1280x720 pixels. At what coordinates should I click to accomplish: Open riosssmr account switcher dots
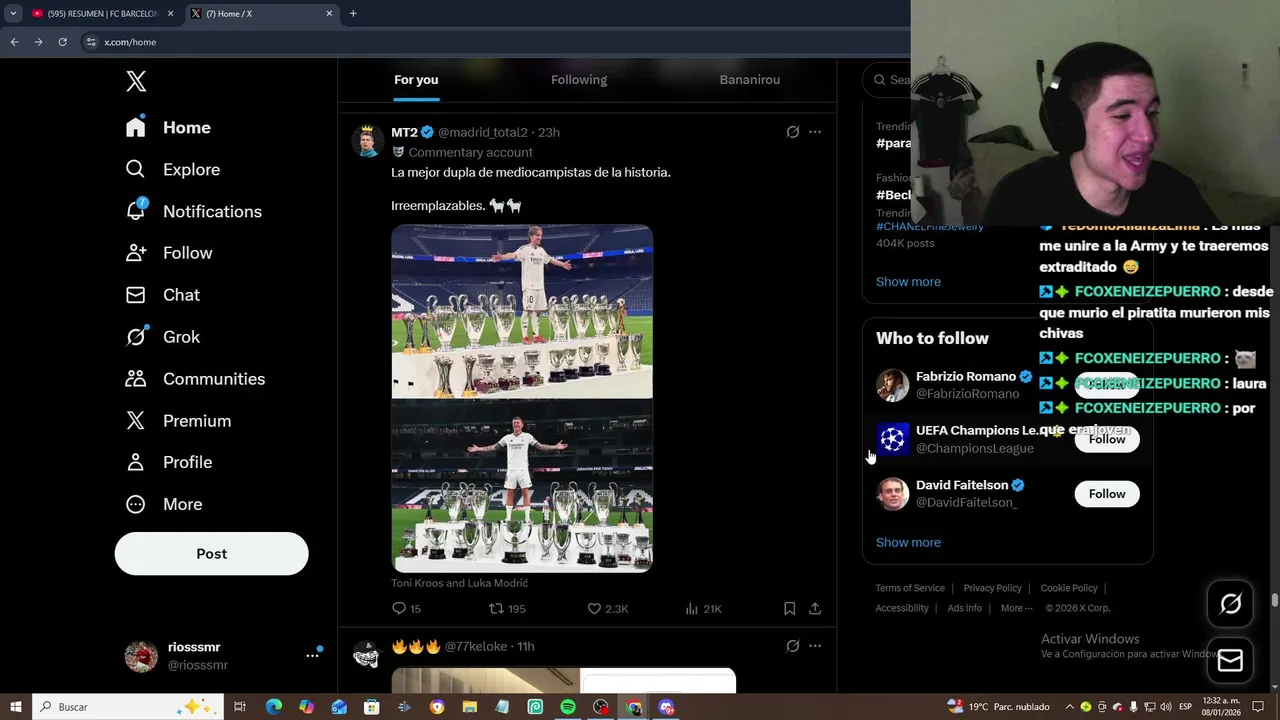(x=312, y=656)
